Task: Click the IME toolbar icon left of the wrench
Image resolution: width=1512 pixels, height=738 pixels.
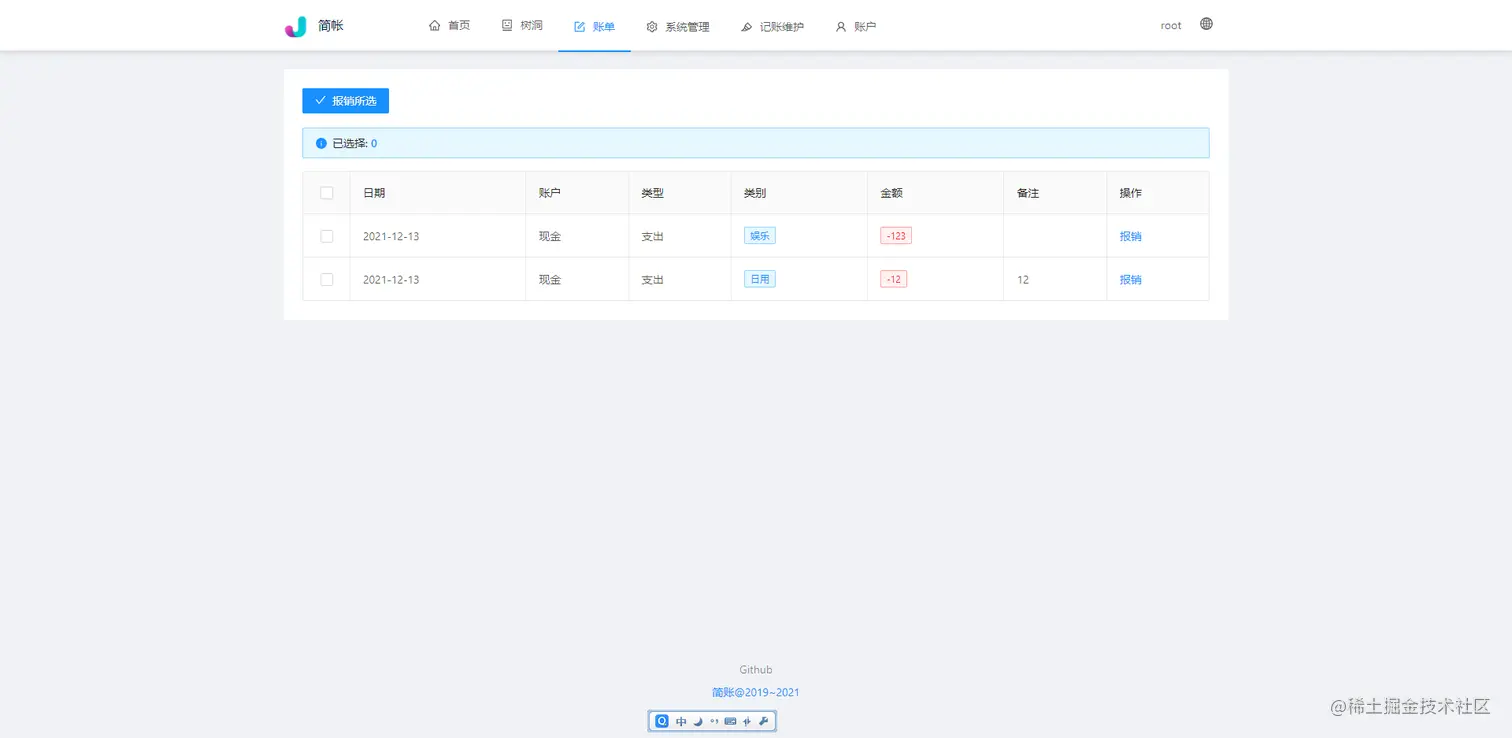Action: click(747, 721)
